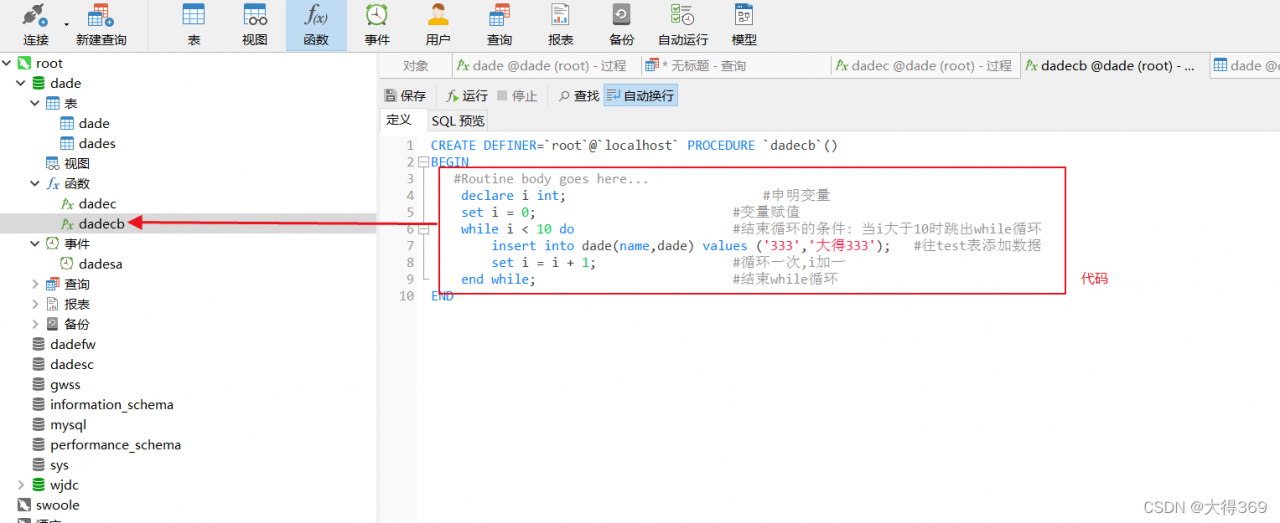Click the 'declare i int;' code line
1280x523 pixels.
513,195
